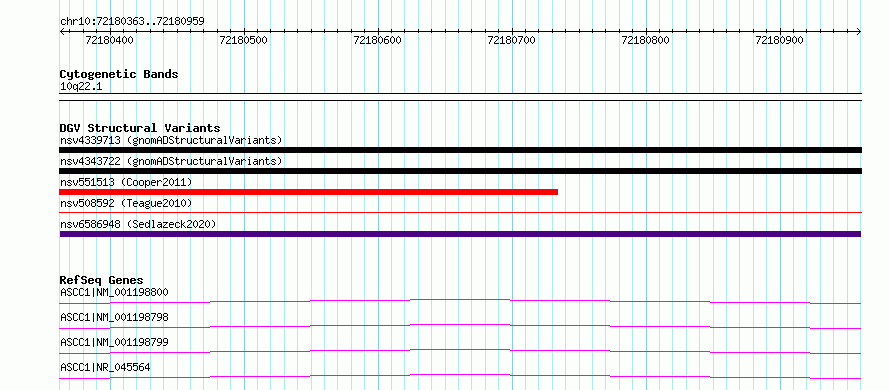Open variant label nsv4343722 (gnomADStructuralVariants)
Image resolution: width=890 pixels, height=390 pixels.
tap(171, 161)
